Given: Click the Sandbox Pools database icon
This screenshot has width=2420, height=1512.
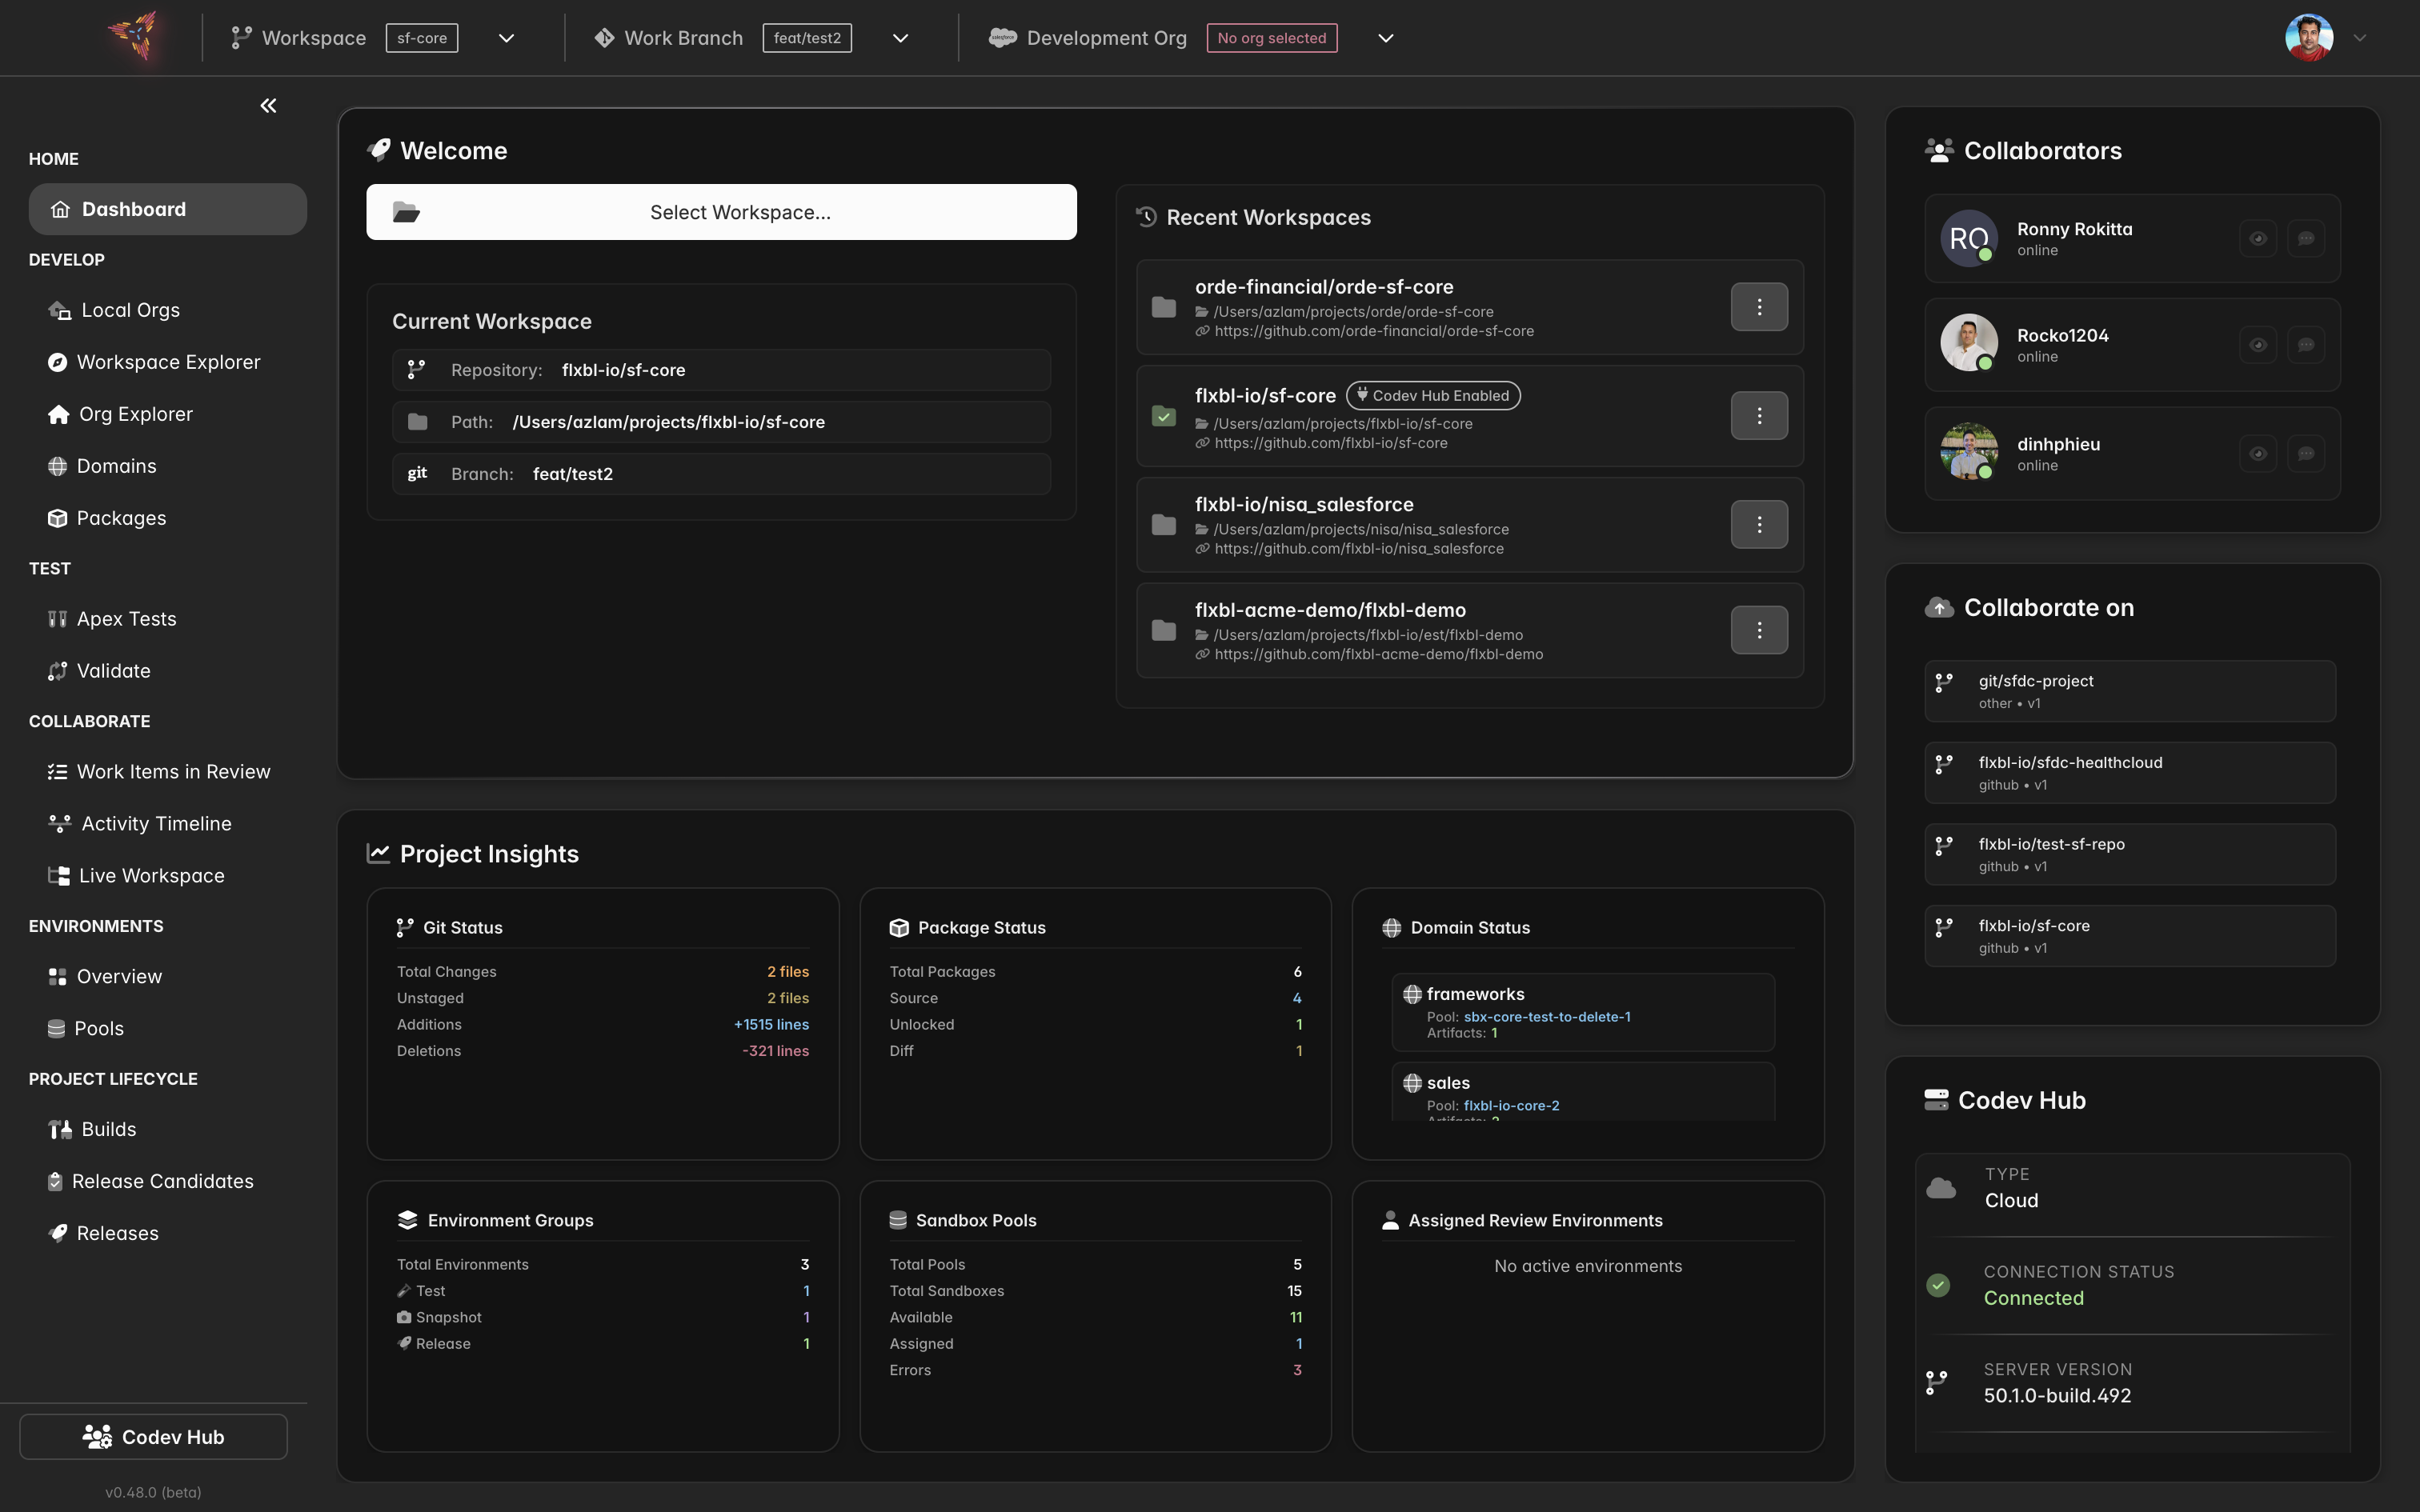Looking at the screenshot, I should click(898, 1220).
